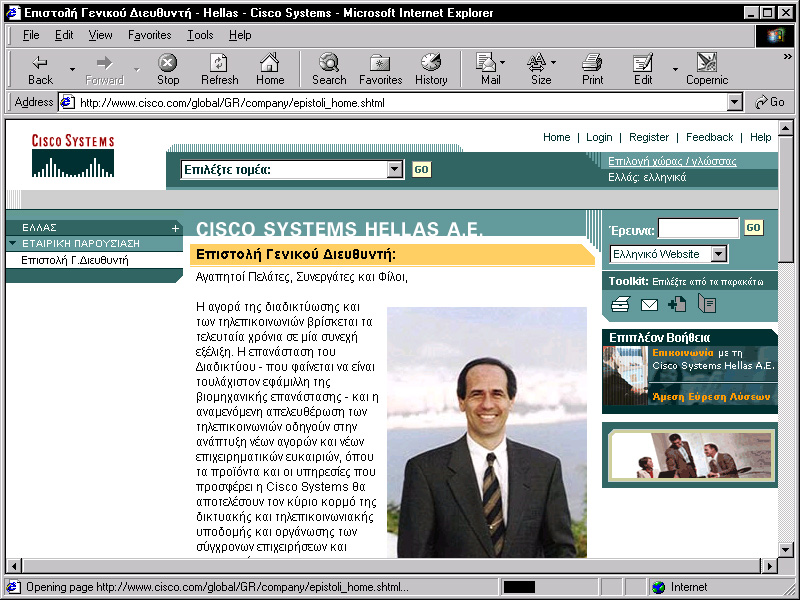Select Επιστολή Γ.Διευθυντή in sidebar
The height and width of the screenshot is (600, 800).
[x=75, y=260]
